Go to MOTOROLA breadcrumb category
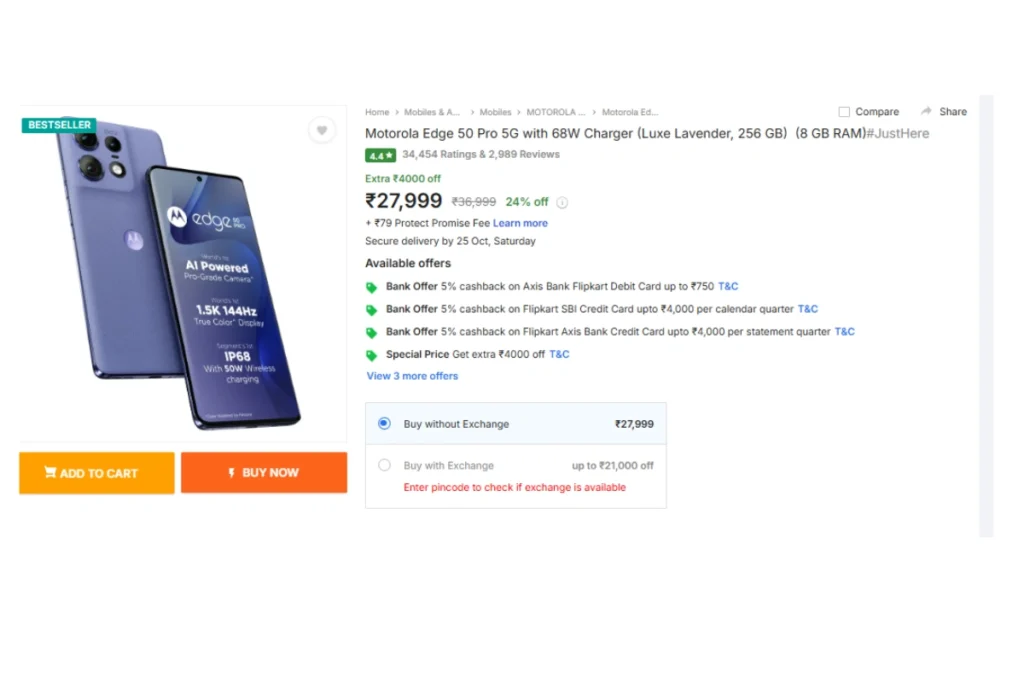1024x683 pixels. click(x=555, y=113)
